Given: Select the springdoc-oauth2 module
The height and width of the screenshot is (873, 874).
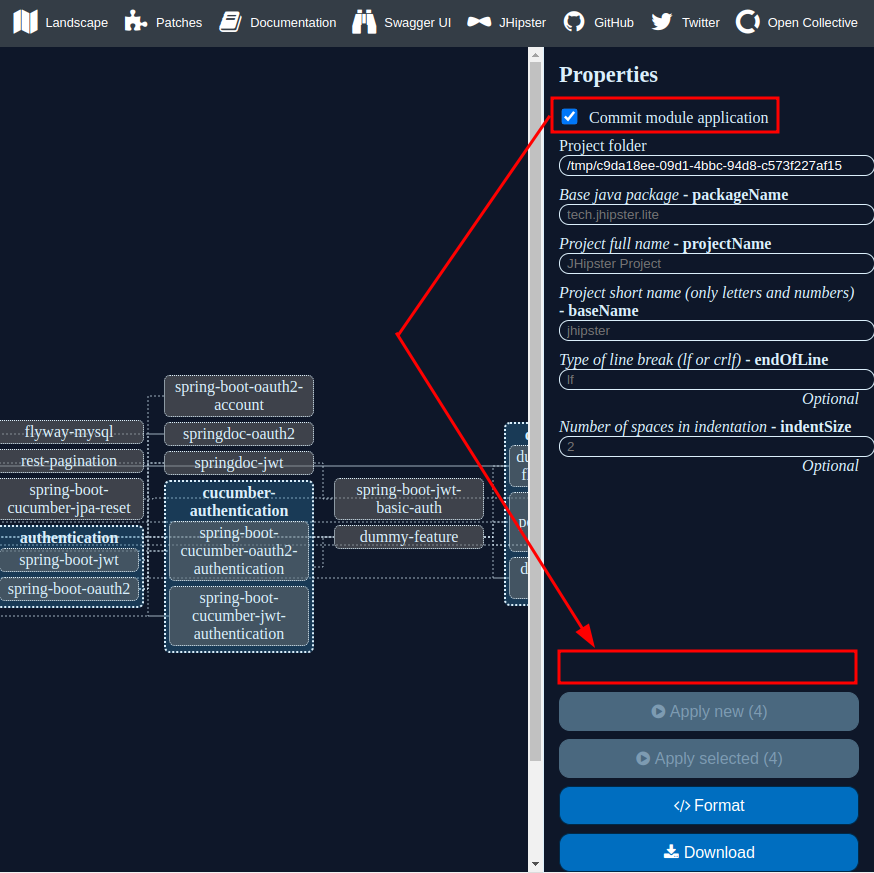Looking at the screenshot, I should point(239,434).
